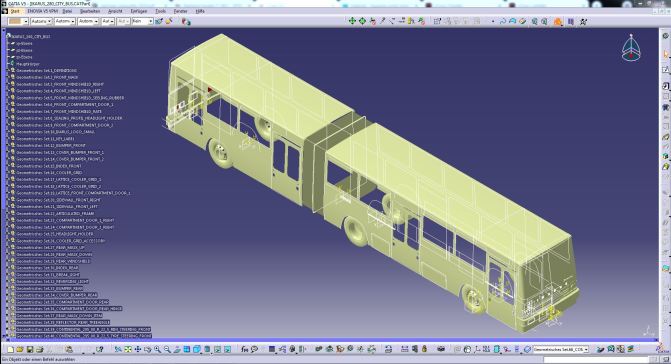Image resolution: width=671 pixels, height=364 pixels.
Task: Toggle Hide/Show for the selected object
Action: pos(217,349)
